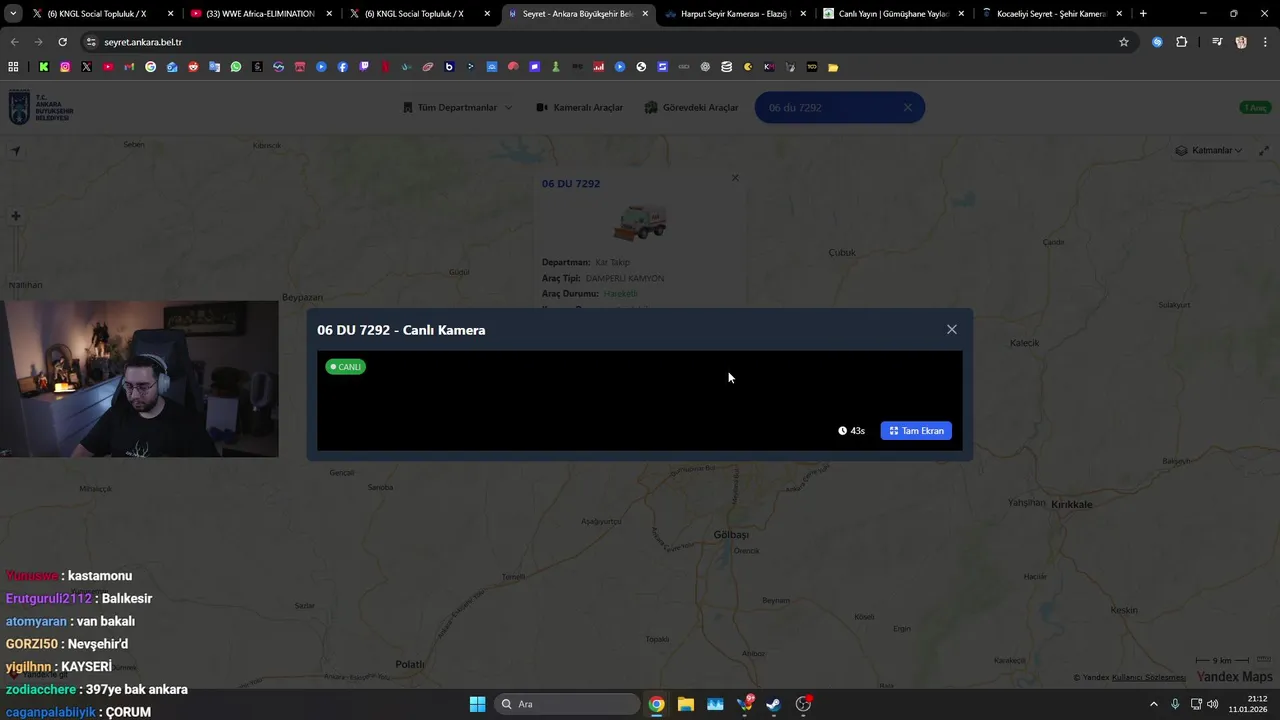Open Chrome from the taskbar
Image resolution: width=1280 pixels, height=720 pixels.
[656, 704]
